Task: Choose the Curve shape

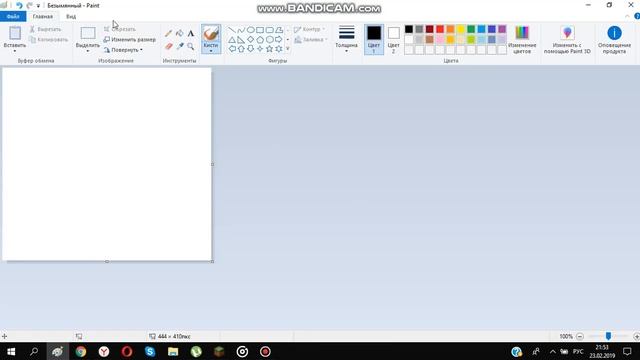Action: point(241,30)
